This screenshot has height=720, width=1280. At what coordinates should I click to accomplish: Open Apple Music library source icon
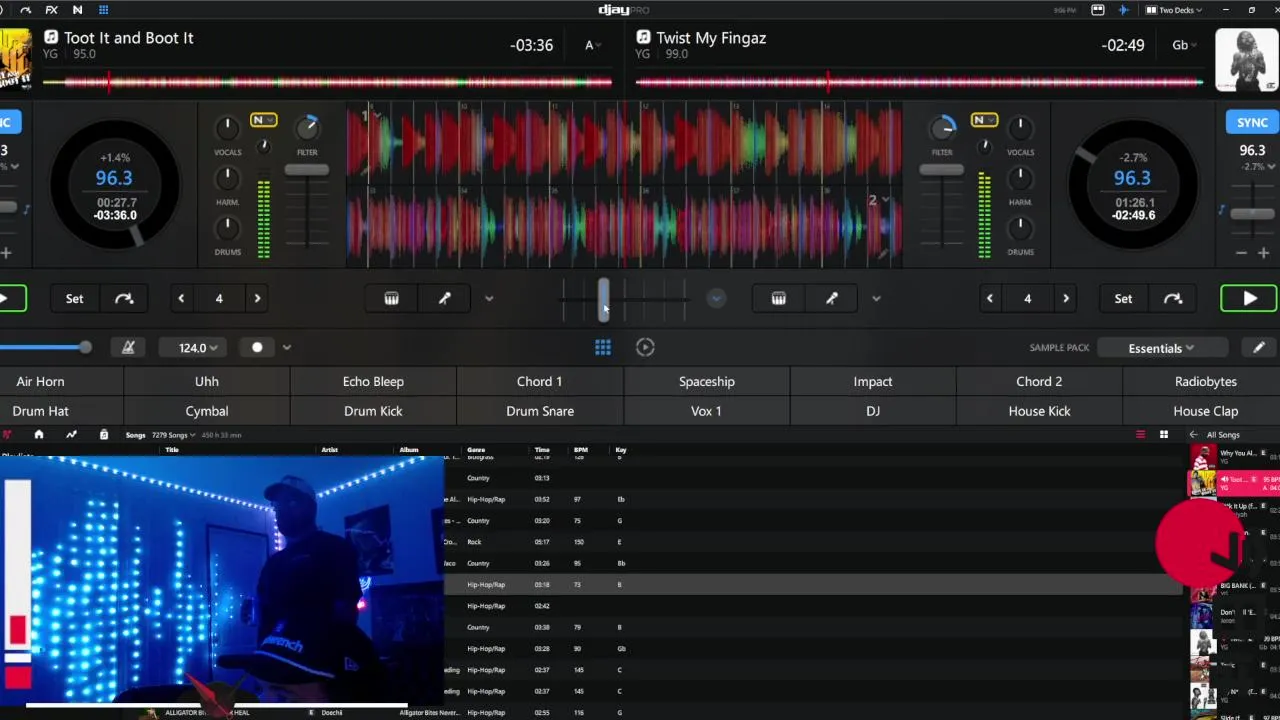click(x=7, y=435)
